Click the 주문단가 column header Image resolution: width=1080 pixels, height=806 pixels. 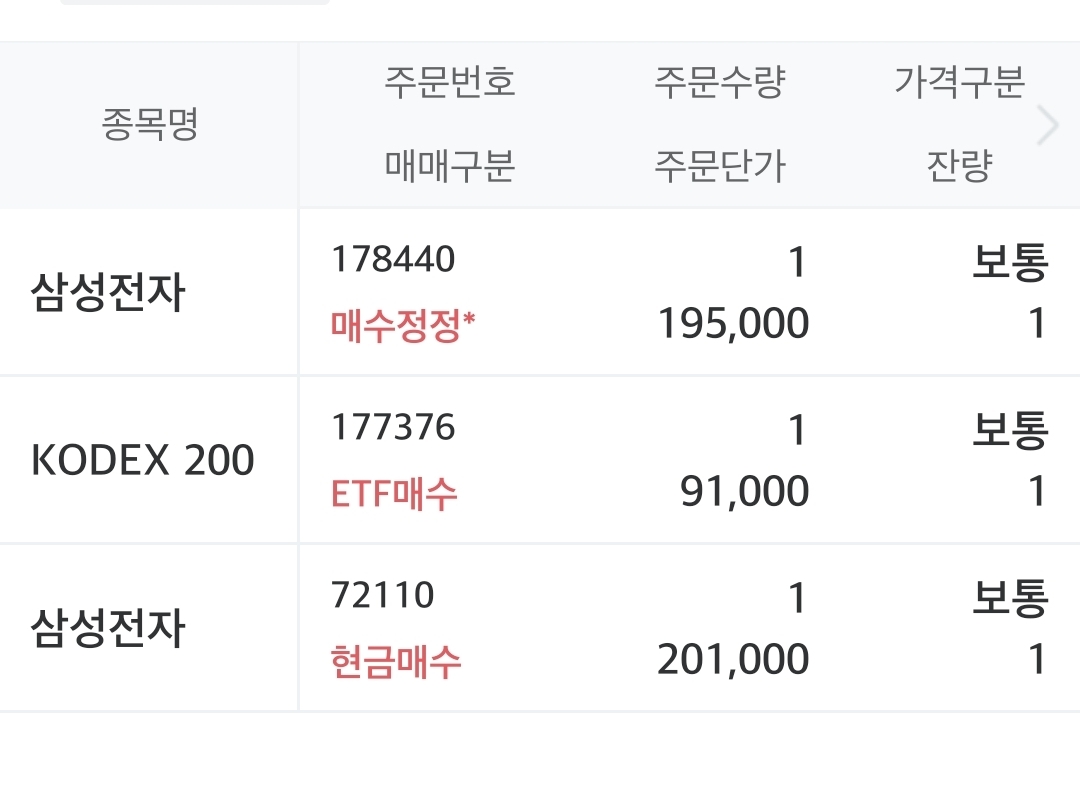(720, 166)
